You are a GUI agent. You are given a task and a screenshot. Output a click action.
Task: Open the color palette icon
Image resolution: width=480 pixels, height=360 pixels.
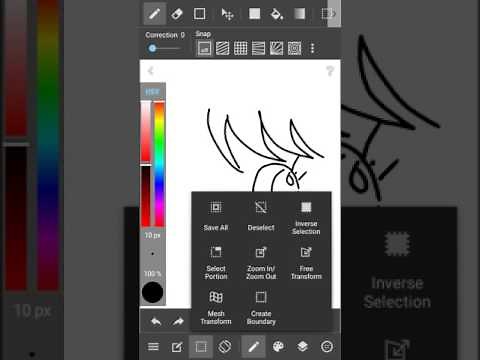tap(278, 347)
